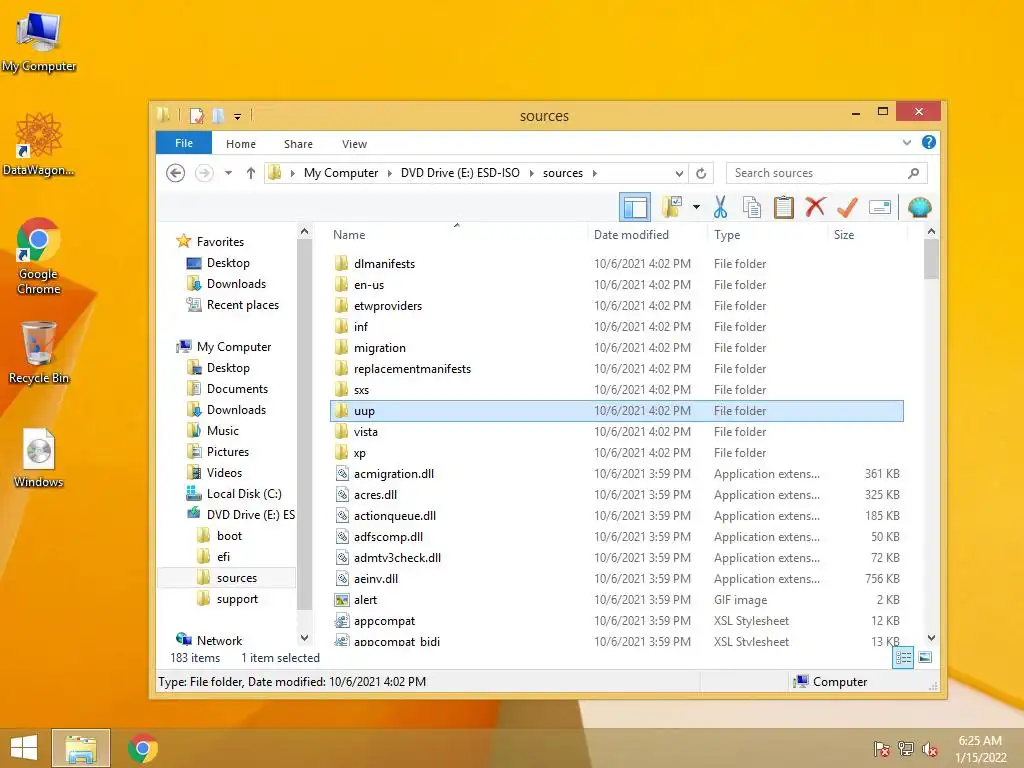Open Customize Quick Access Toolbar dropdown
This screenshot has width=1024, height=768.
point(237,117)
